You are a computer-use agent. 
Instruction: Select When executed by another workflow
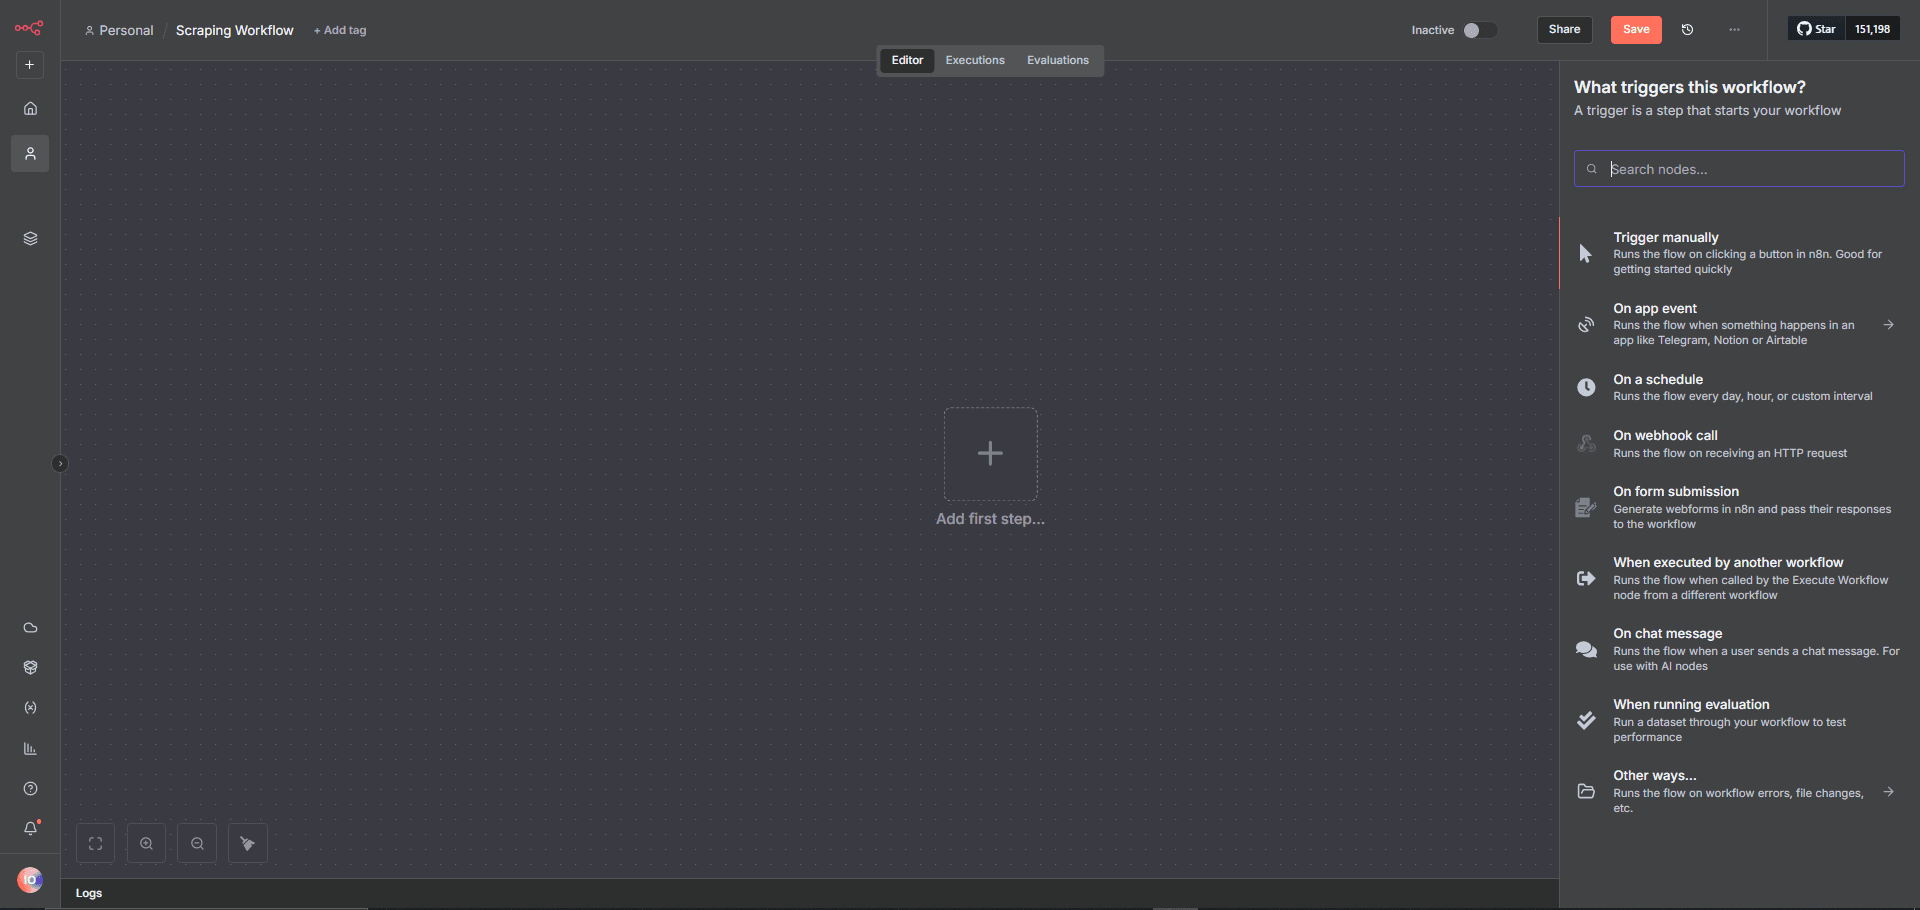1739,578
